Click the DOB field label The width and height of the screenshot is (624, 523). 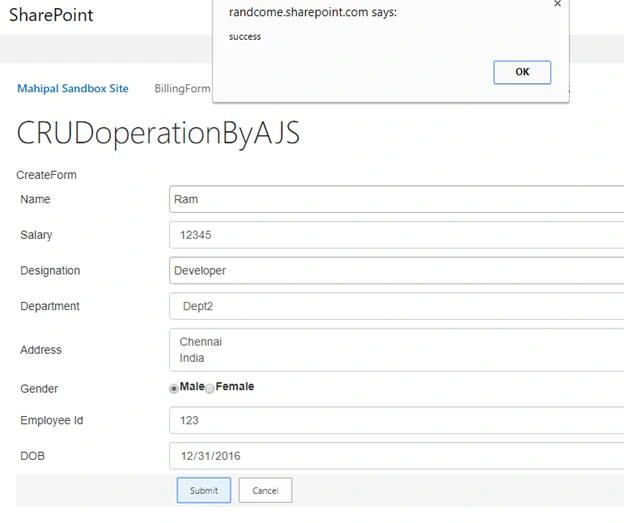pyautogui.click(x=32, y=456)
